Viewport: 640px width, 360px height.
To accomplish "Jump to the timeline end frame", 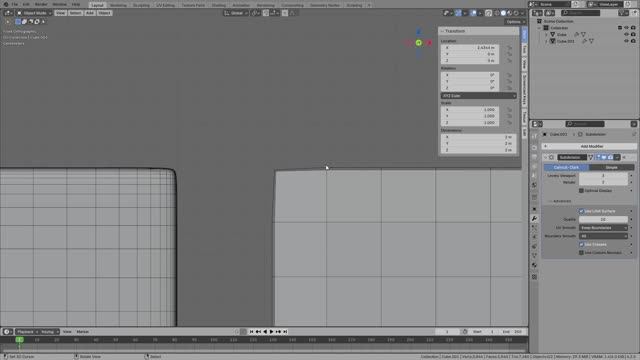I will point(285,332).
